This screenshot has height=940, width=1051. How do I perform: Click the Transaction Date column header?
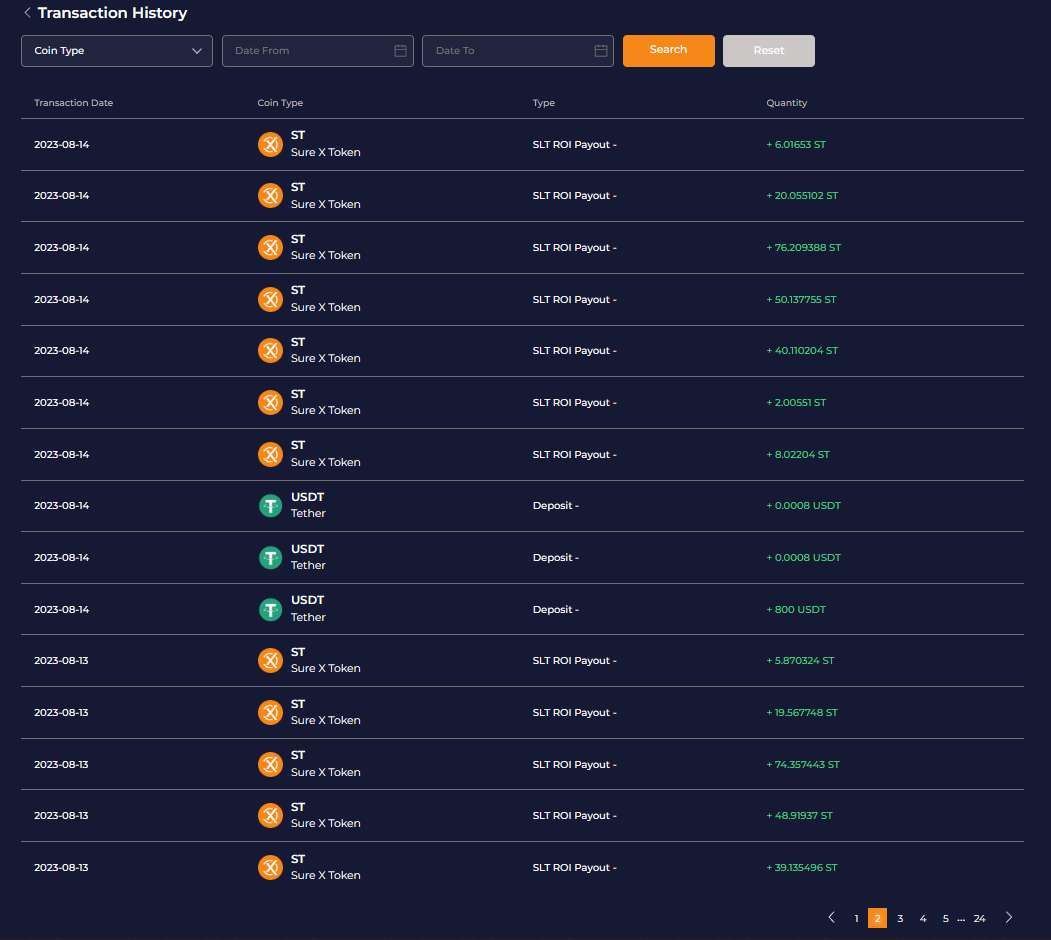(74, 103)
